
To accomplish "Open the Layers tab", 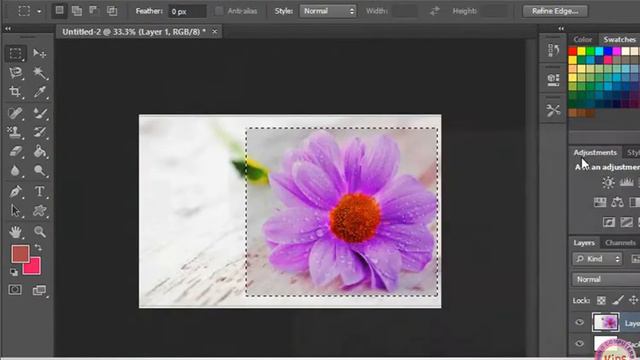I will (584, 243).
